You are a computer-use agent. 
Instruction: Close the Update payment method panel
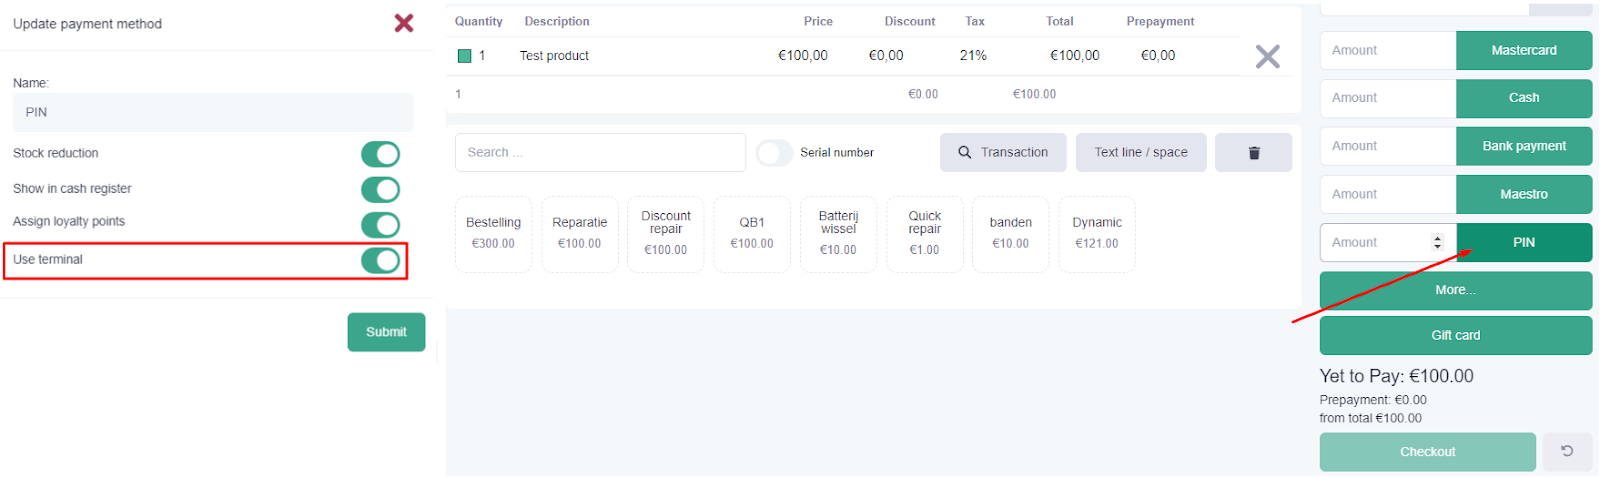(404, 23)
